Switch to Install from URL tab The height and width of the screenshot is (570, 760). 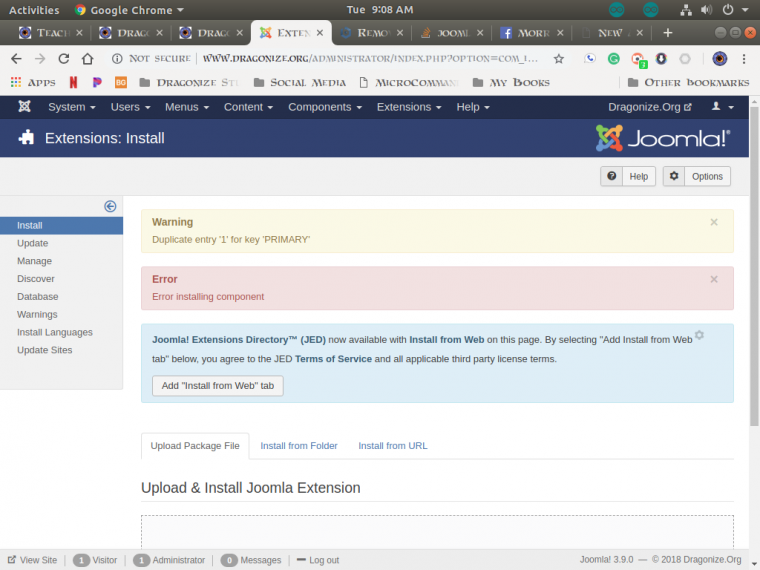tap(393, 446)
